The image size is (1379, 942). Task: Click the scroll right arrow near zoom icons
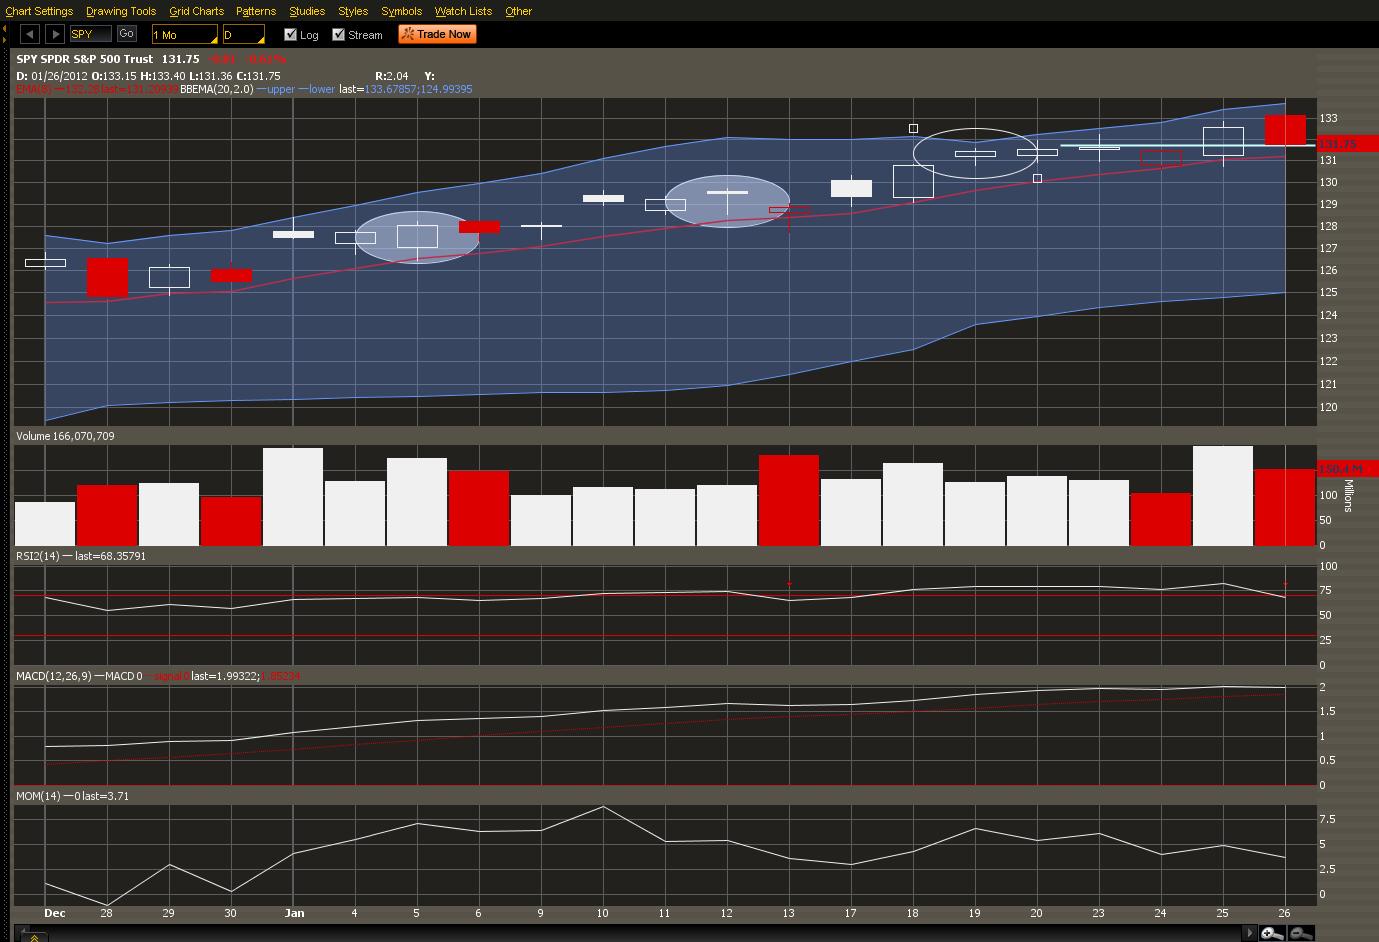[x=1248, y=933]
